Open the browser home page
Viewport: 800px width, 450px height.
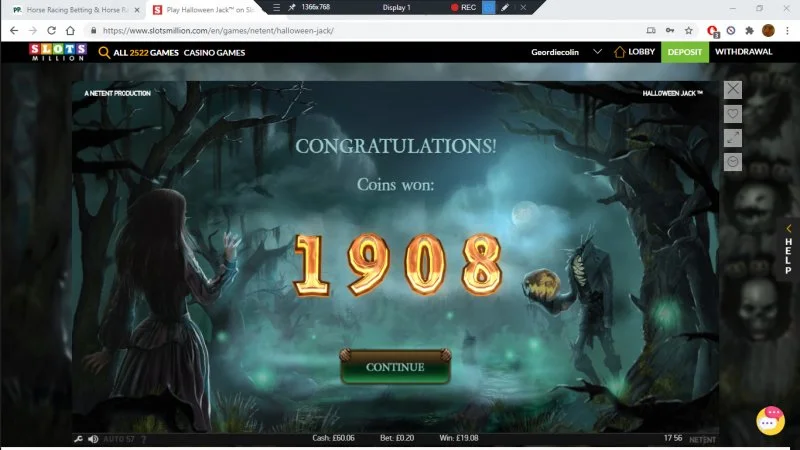(70, 31)
